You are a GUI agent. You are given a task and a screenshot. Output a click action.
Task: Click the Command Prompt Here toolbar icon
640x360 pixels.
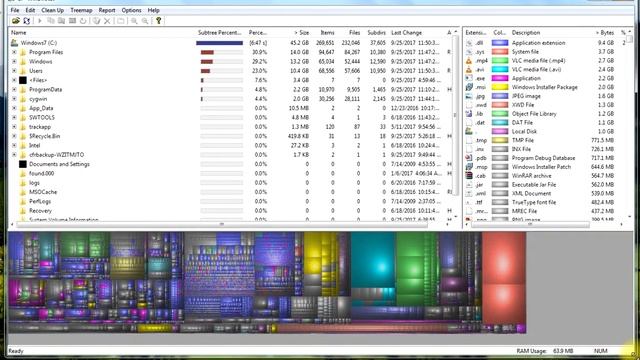72,21
